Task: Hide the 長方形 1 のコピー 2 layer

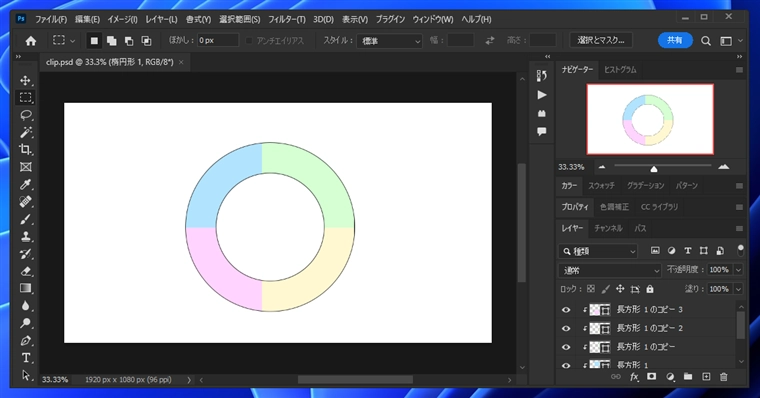Action: pyautogui.click(x=566, y=329)
